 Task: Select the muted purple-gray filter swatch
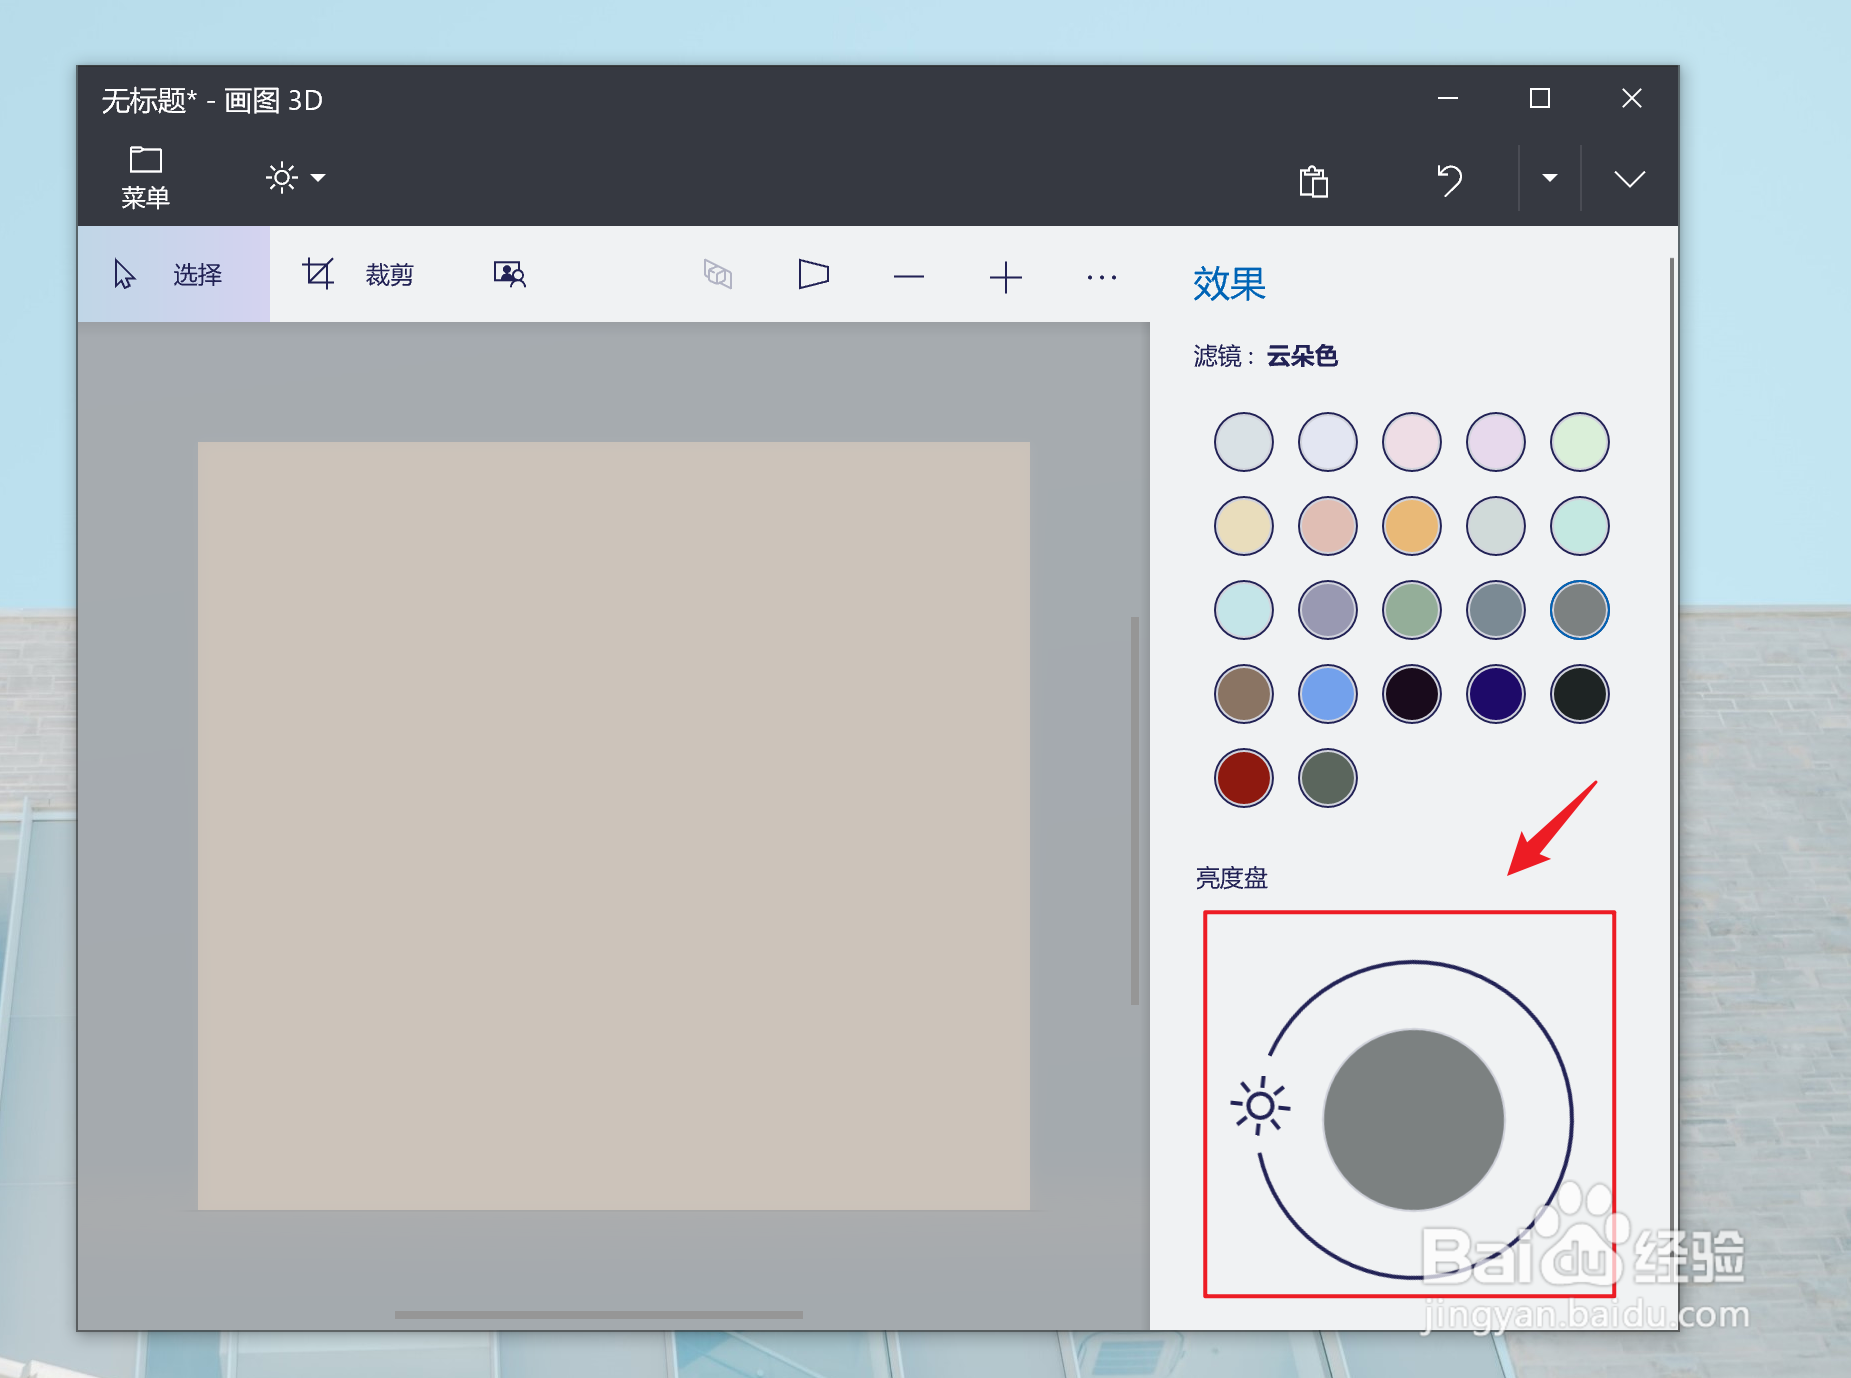(x=1328, y=610)
